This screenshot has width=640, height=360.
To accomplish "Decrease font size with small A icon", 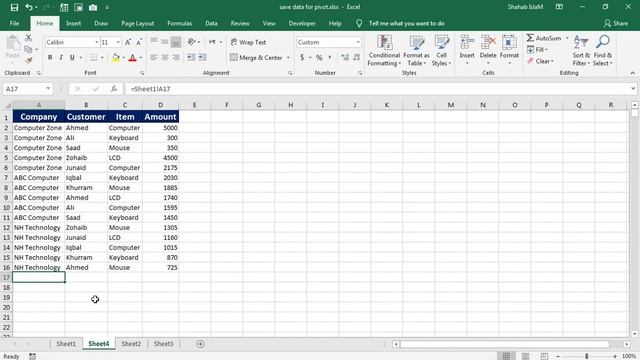I will pyautogui.click(x=139, y=42).
